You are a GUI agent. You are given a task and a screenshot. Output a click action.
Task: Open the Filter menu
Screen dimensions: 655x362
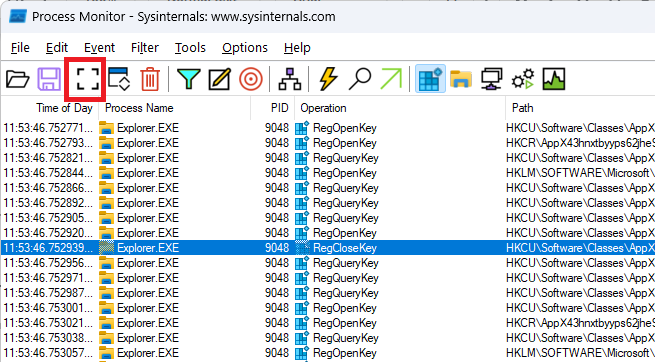145,48
